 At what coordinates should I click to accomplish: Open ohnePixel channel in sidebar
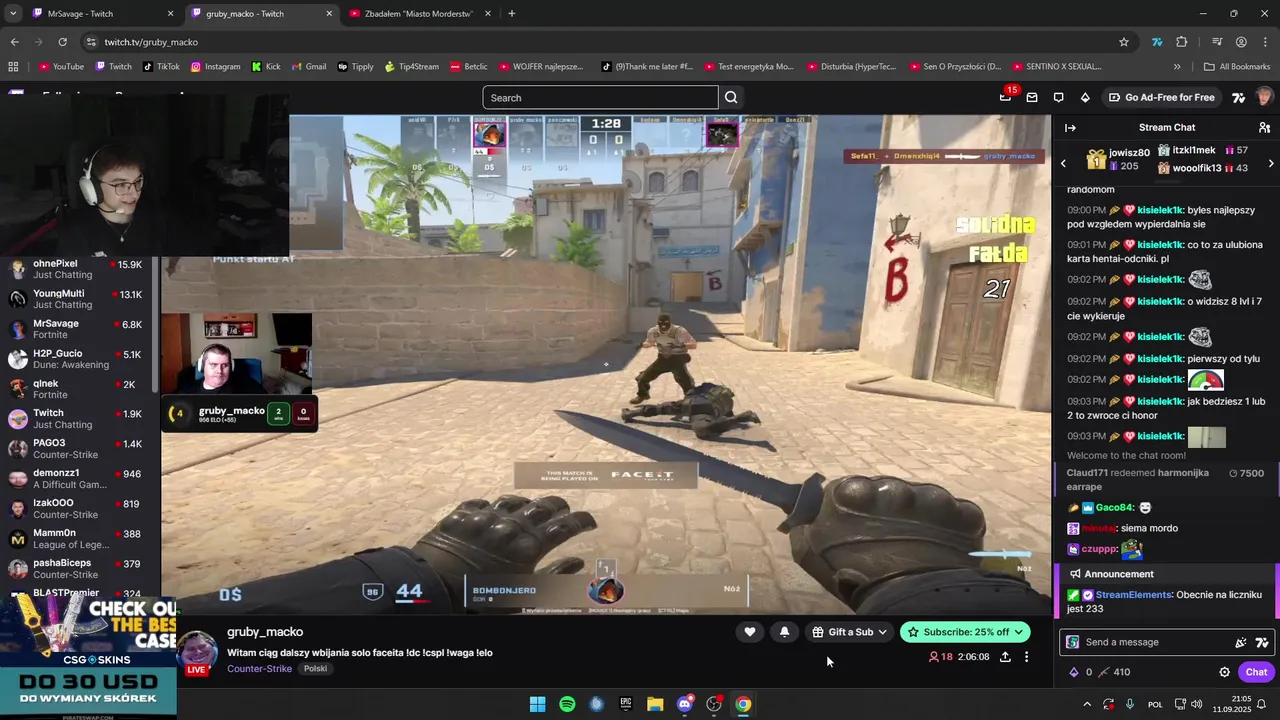pos(76,269)
